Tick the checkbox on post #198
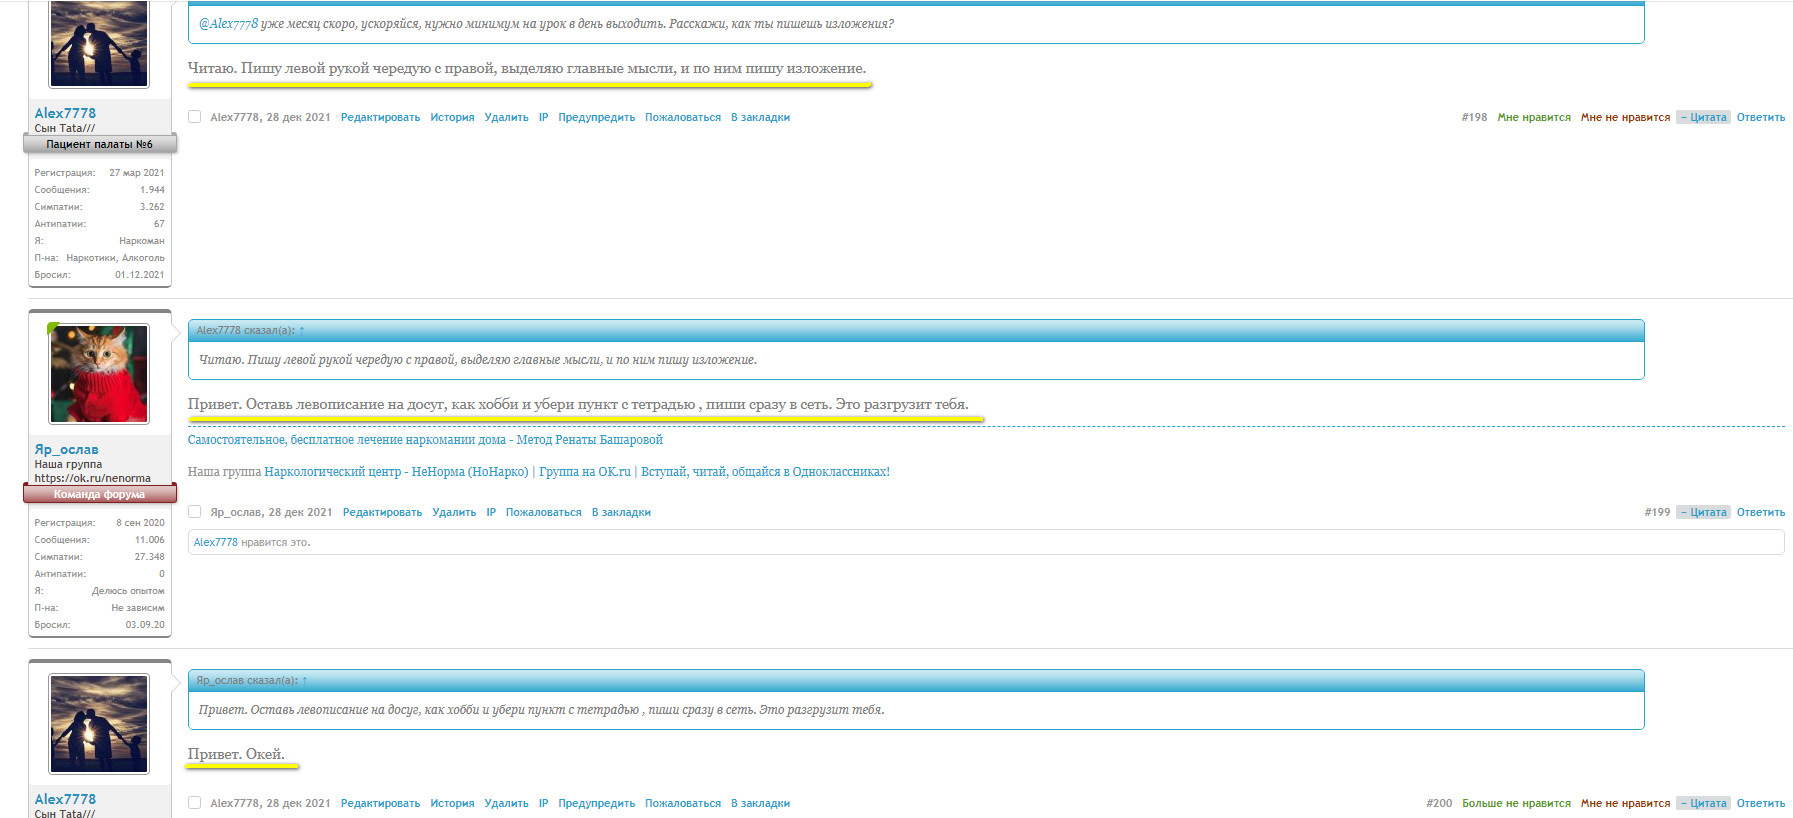Viewport: 1793px width, 818px height. pyautogui.click(x=195, y=117)
